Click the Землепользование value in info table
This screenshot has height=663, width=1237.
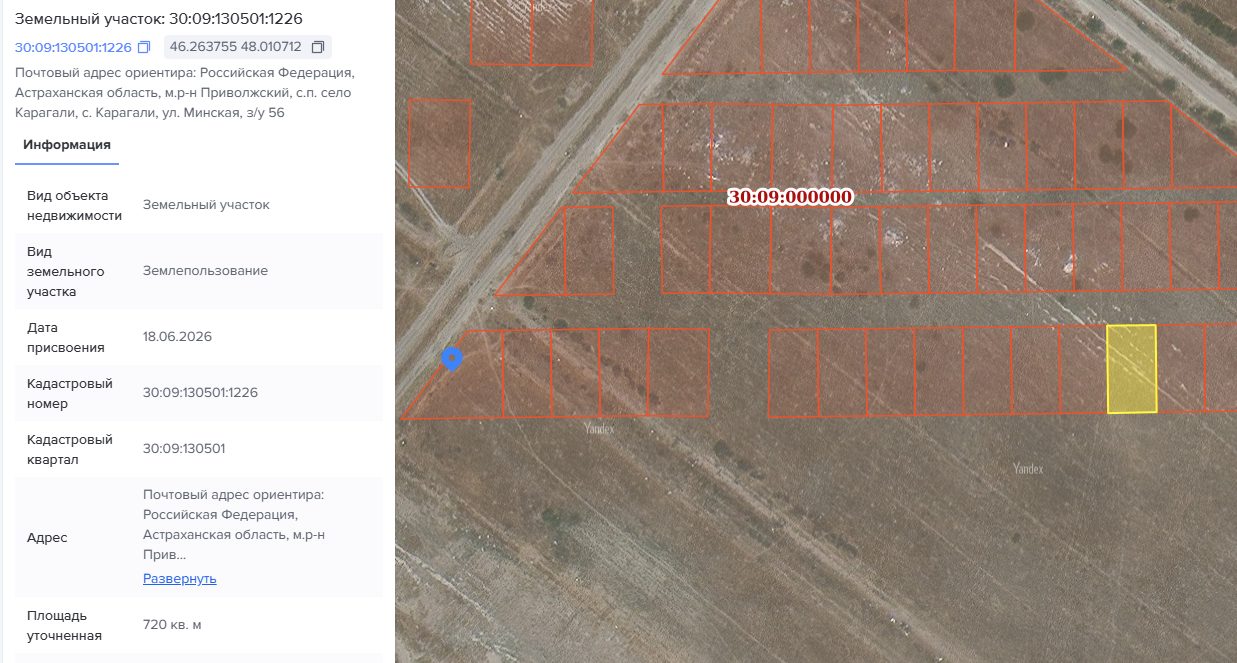205,270
